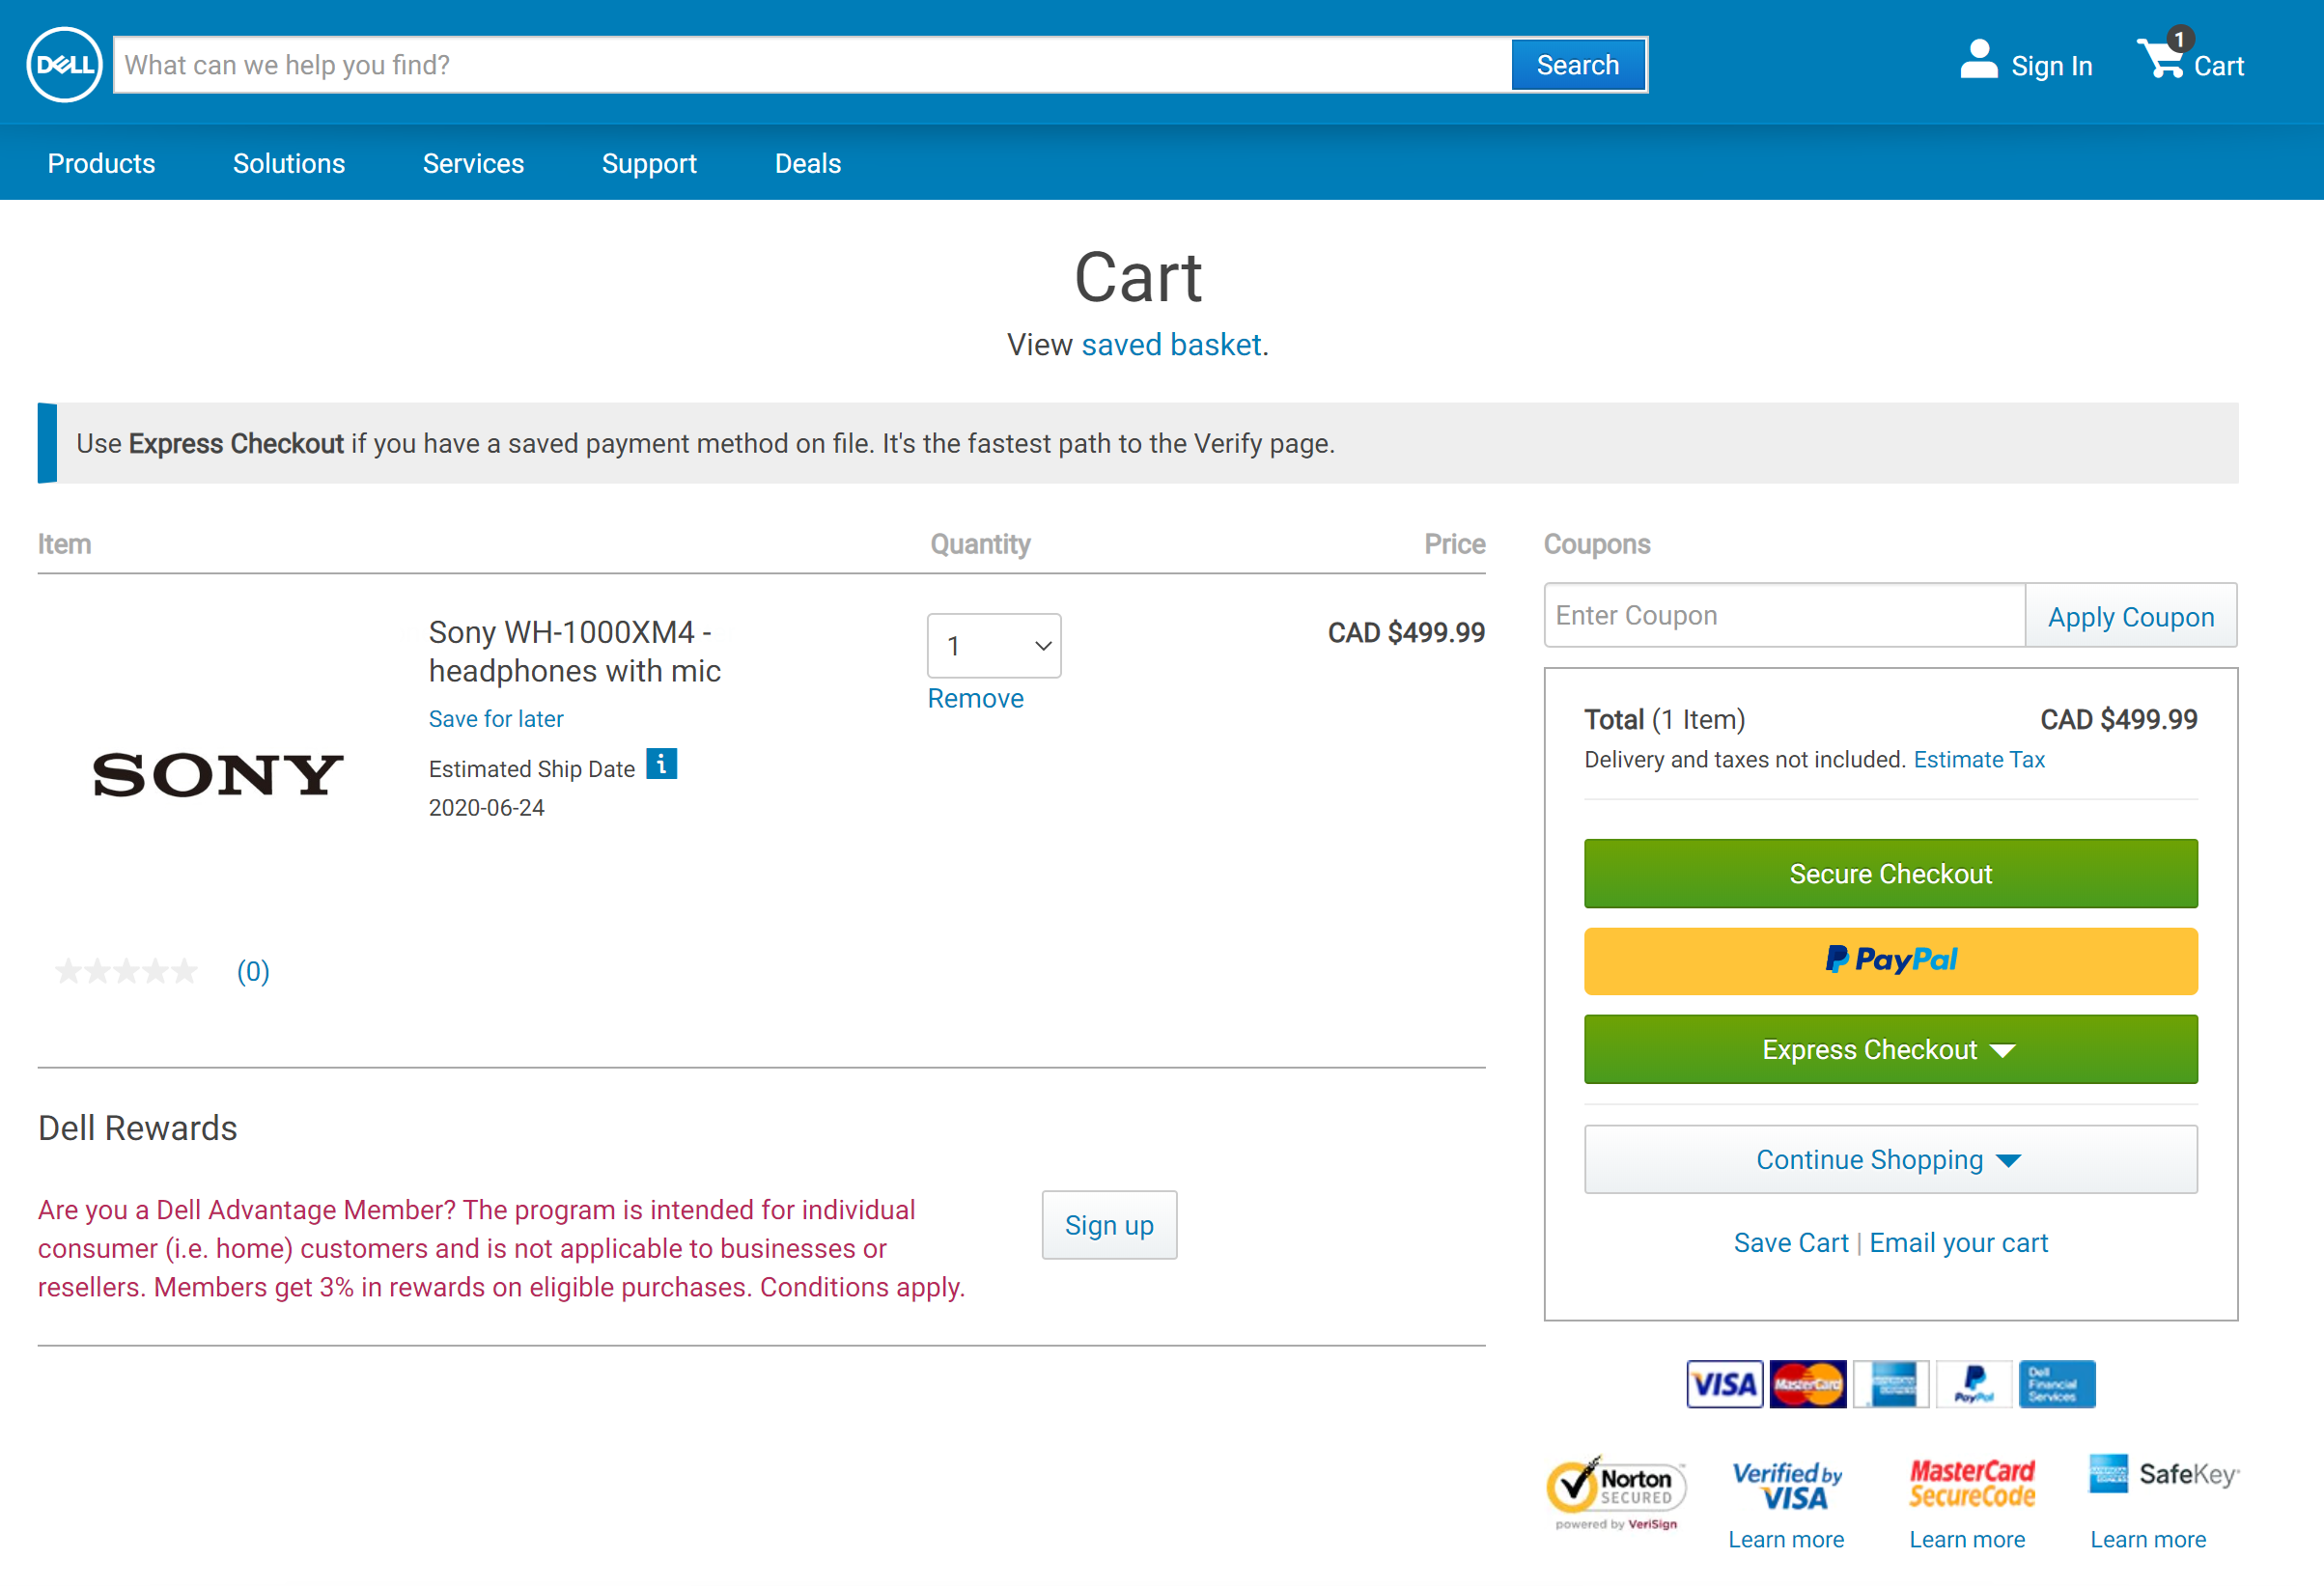This screenshot has width=2324, height=1586.
Task: Click the American Express SafeKey logo
Action: tap(2164, 1474)
